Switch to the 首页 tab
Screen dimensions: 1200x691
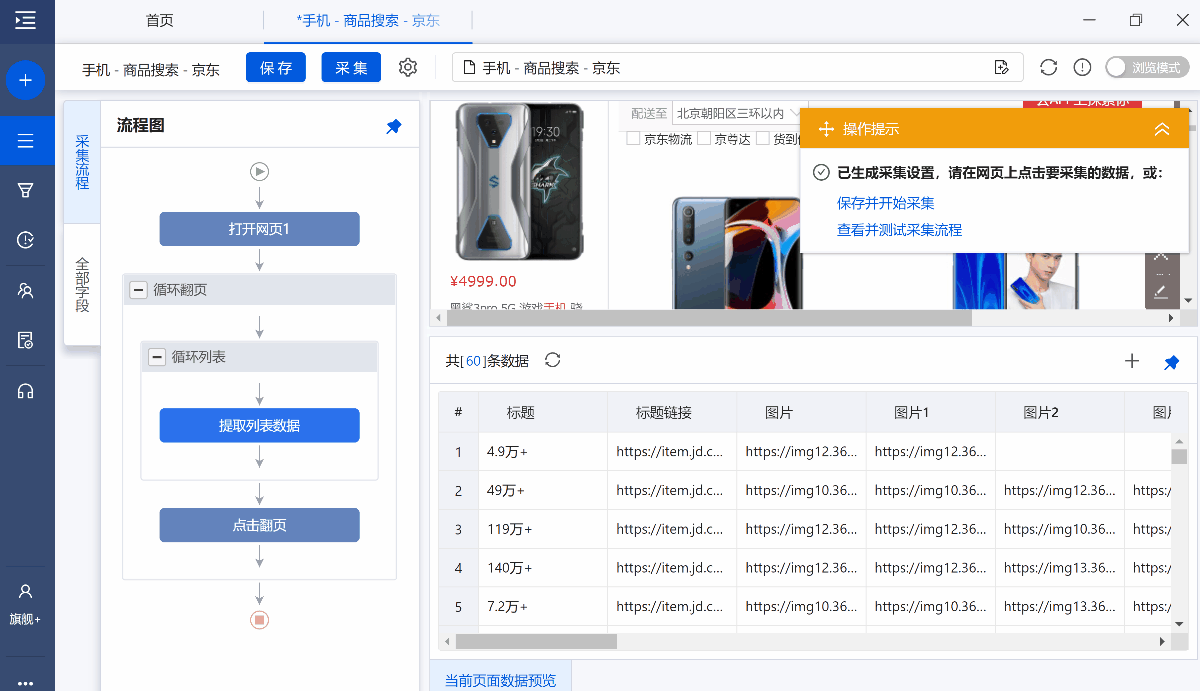159,20
